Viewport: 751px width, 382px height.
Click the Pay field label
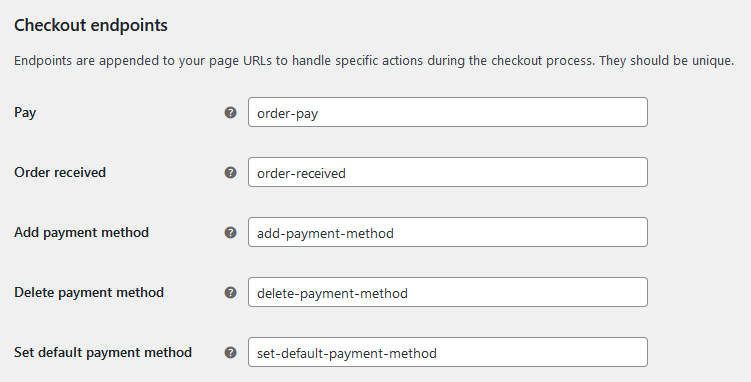pos(25,113)
